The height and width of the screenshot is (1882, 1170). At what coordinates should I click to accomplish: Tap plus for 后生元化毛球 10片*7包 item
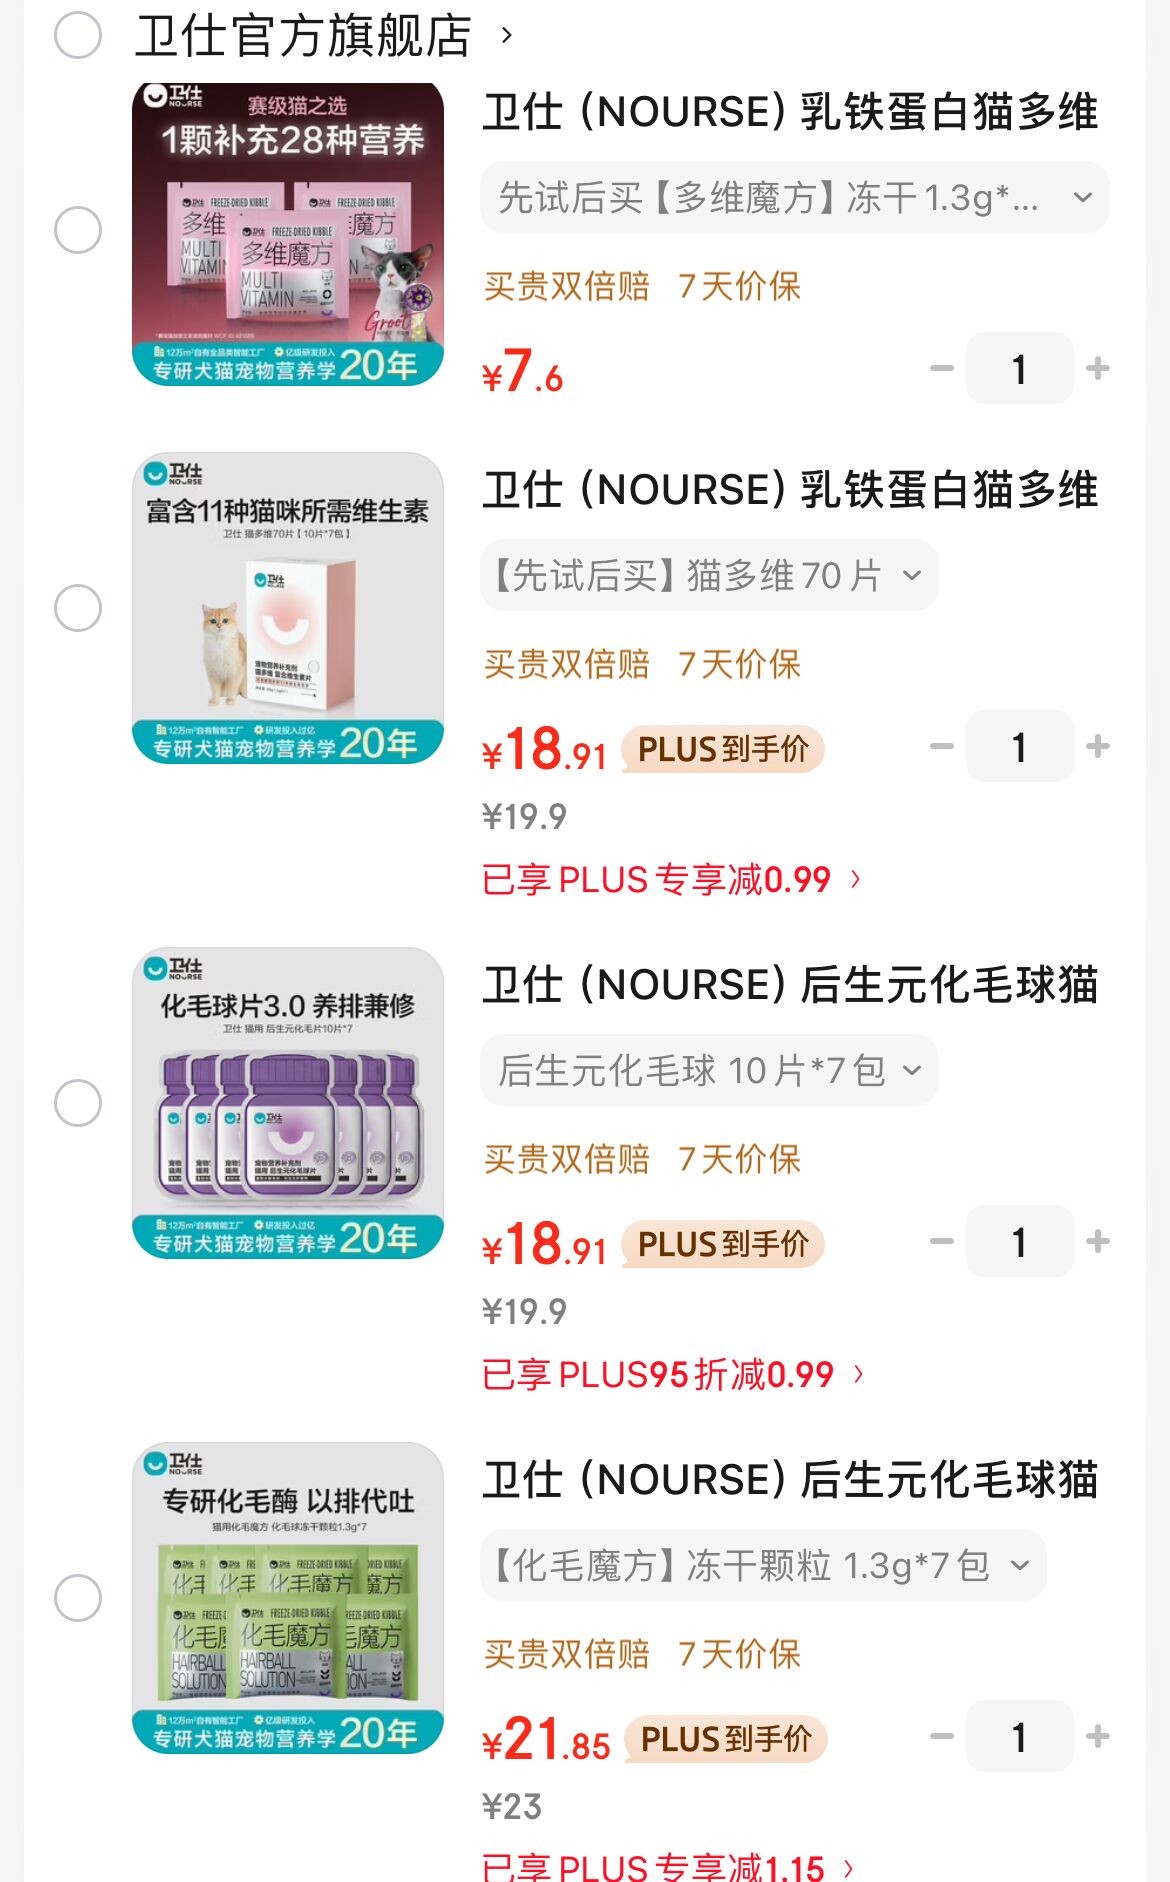click(x=1097, y=1241)
